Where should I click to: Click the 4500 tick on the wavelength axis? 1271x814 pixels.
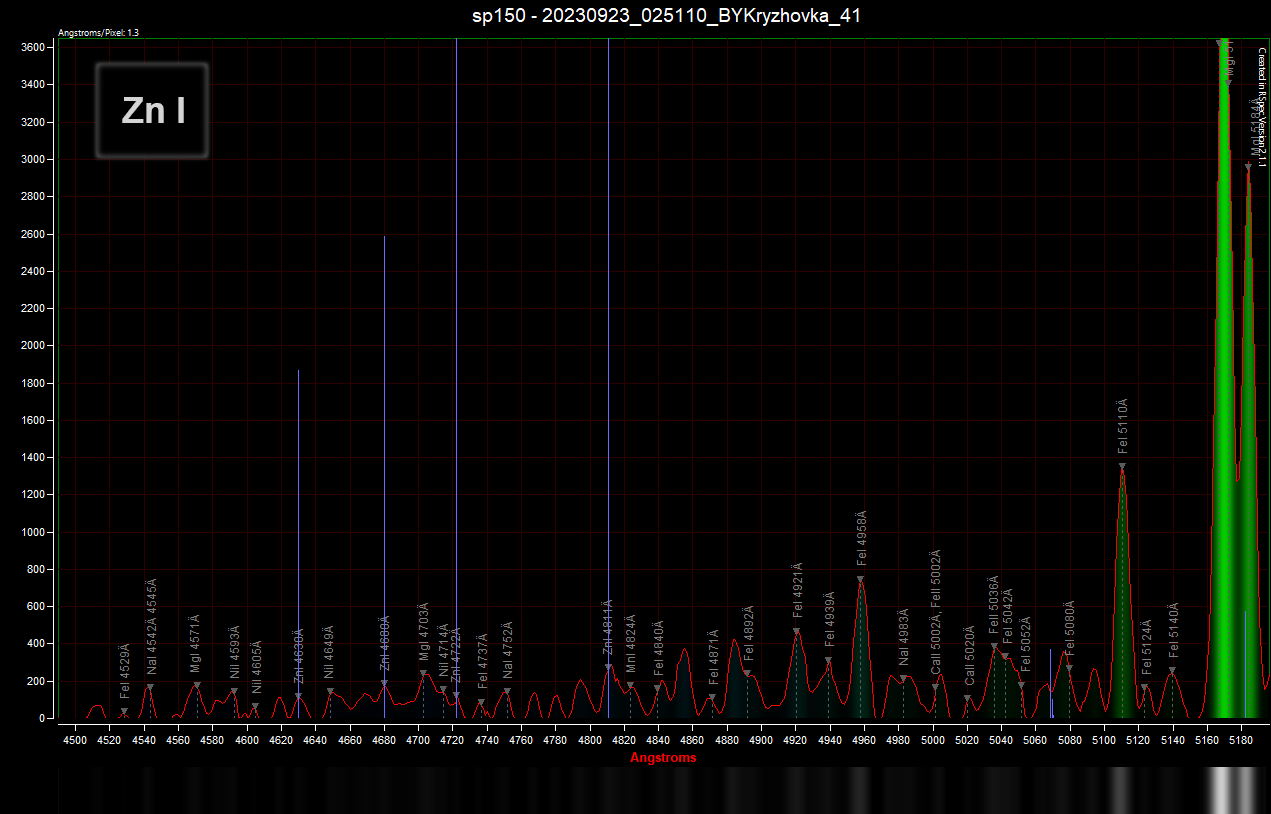click(x=75, y=741)
